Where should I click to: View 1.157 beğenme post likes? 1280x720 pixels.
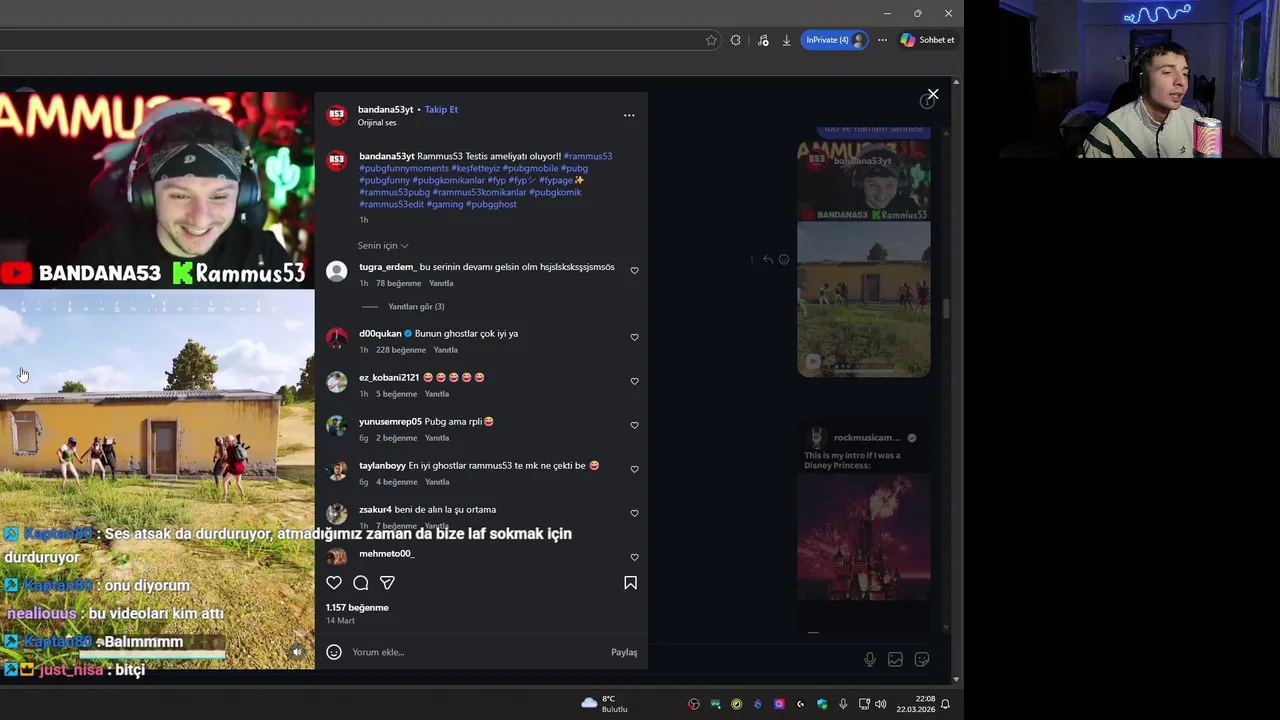[357, 607]
